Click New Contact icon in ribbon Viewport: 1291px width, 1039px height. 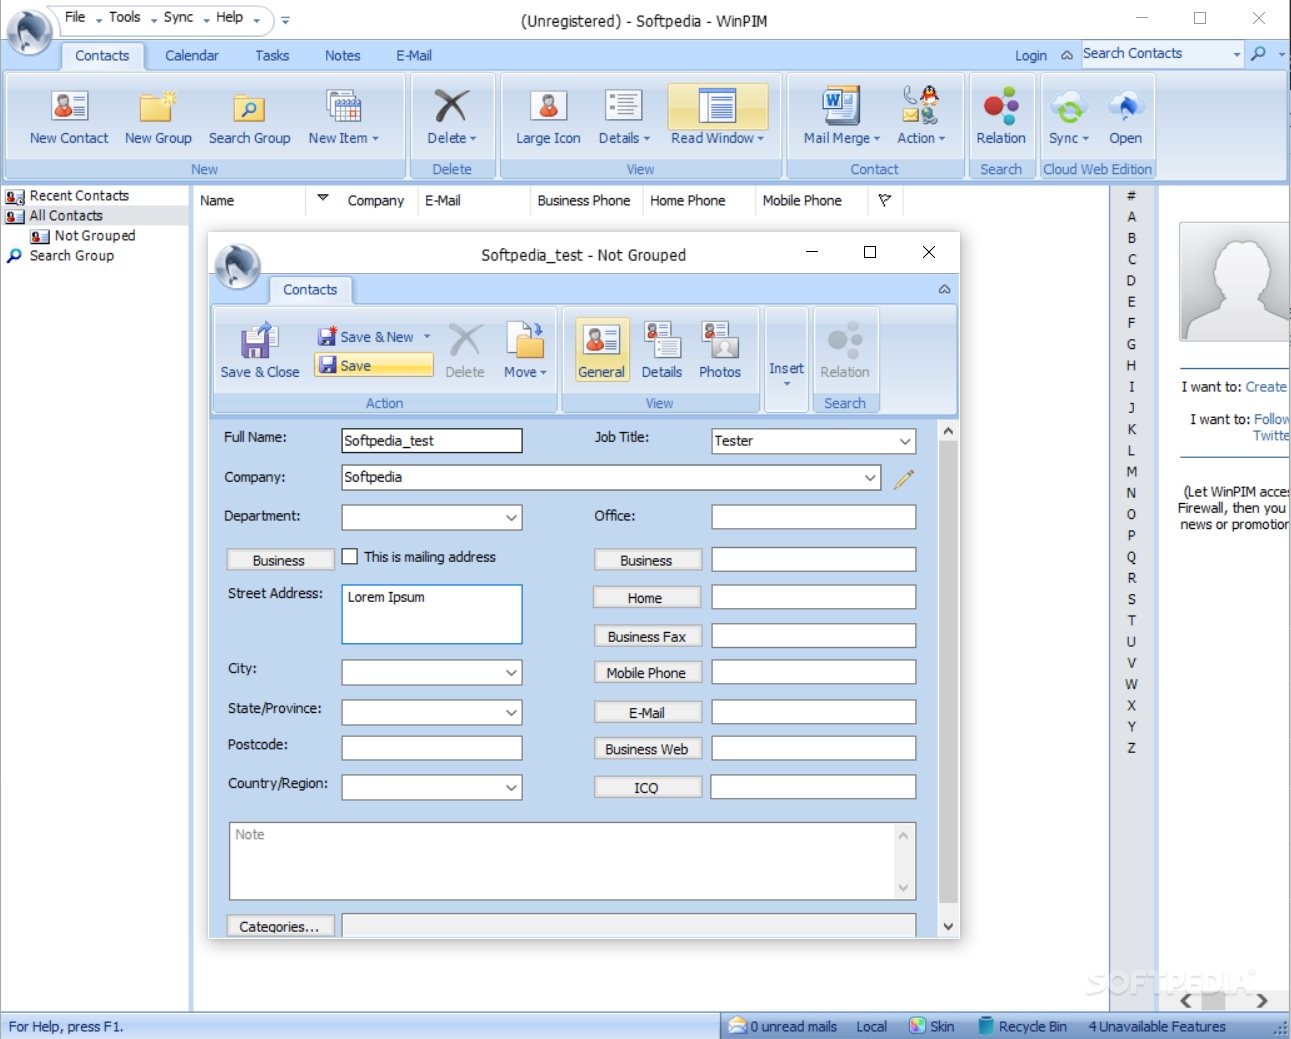[69, 118]
